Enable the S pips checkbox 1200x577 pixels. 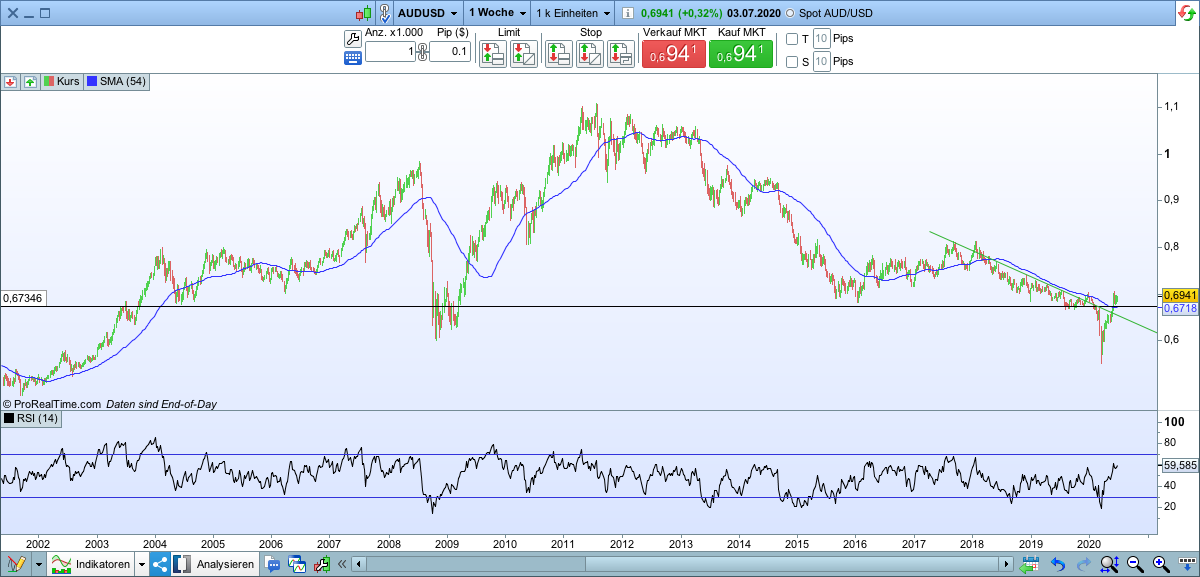click(x=792, y=61)
